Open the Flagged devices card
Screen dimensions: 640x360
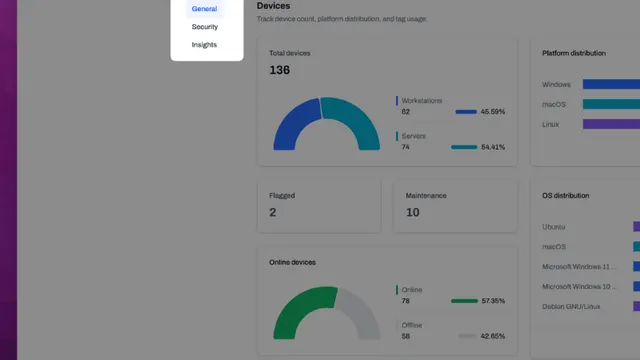click(x=319, y=207)
